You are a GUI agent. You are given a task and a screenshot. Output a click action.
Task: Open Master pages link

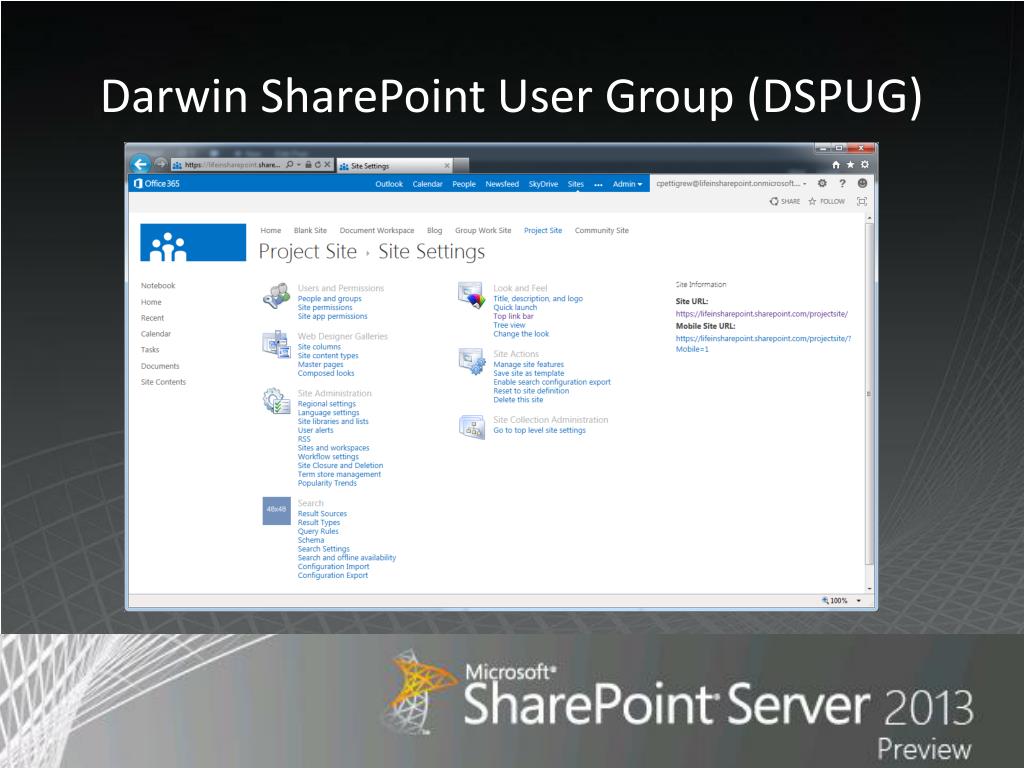[321, 364]
